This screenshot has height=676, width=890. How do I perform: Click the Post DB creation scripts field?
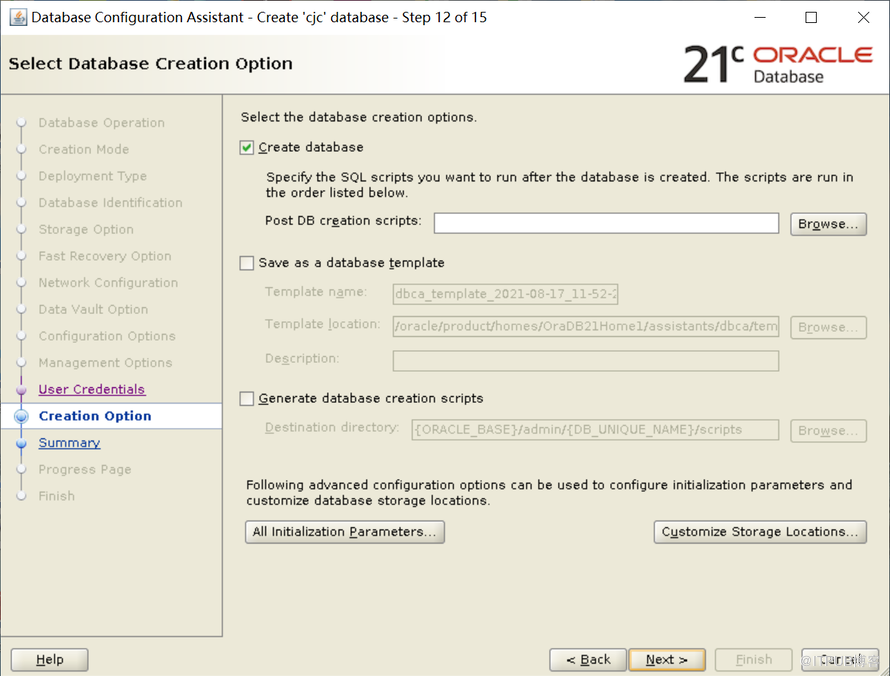[x=606, y=223]
